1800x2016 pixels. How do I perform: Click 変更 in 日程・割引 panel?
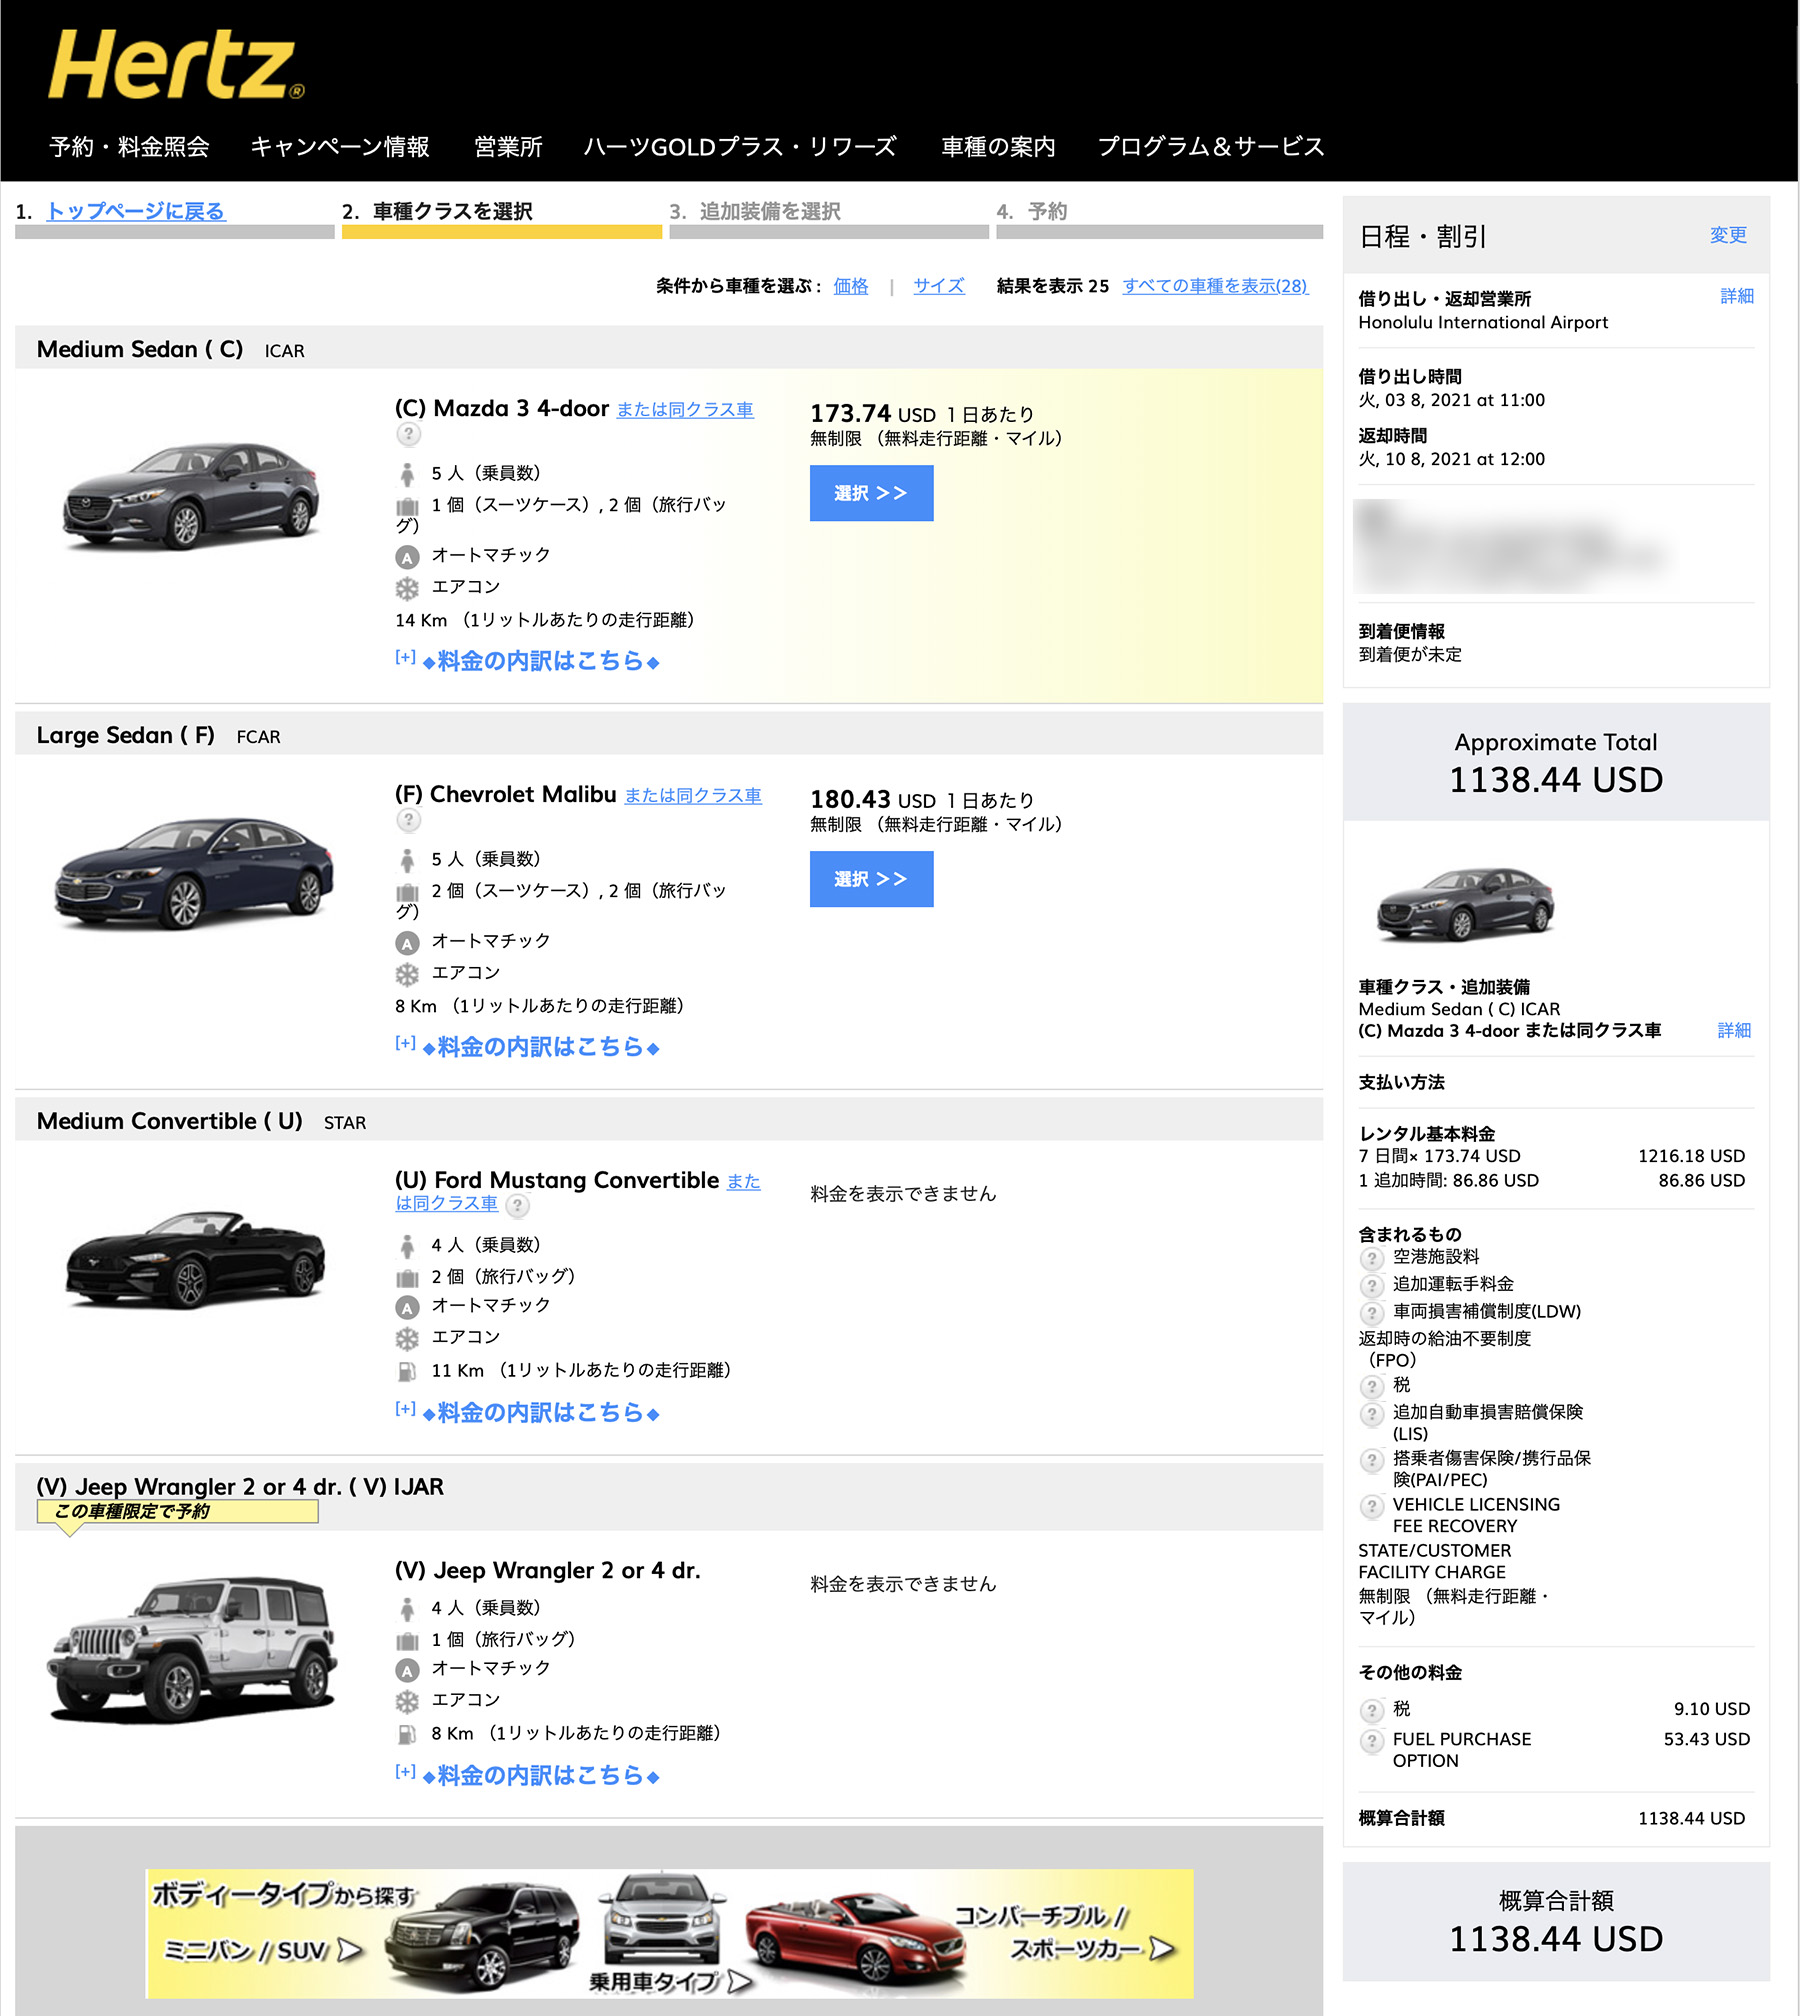1728,235
